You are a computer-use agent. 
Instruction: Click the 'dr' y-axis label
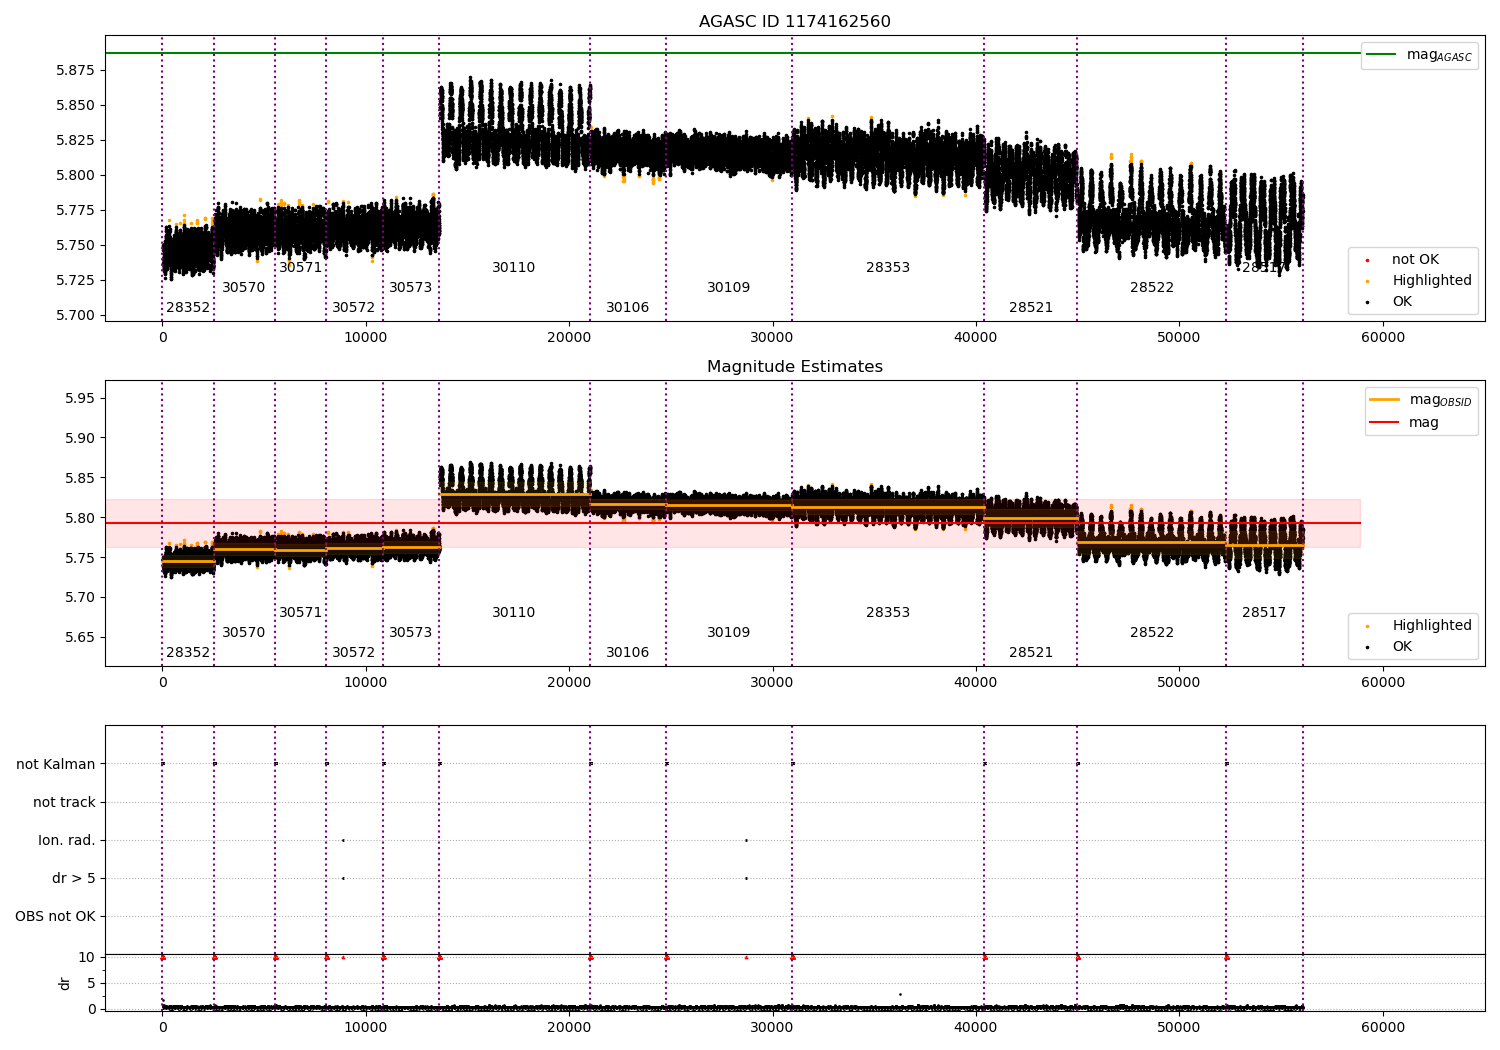coord(65,983)
